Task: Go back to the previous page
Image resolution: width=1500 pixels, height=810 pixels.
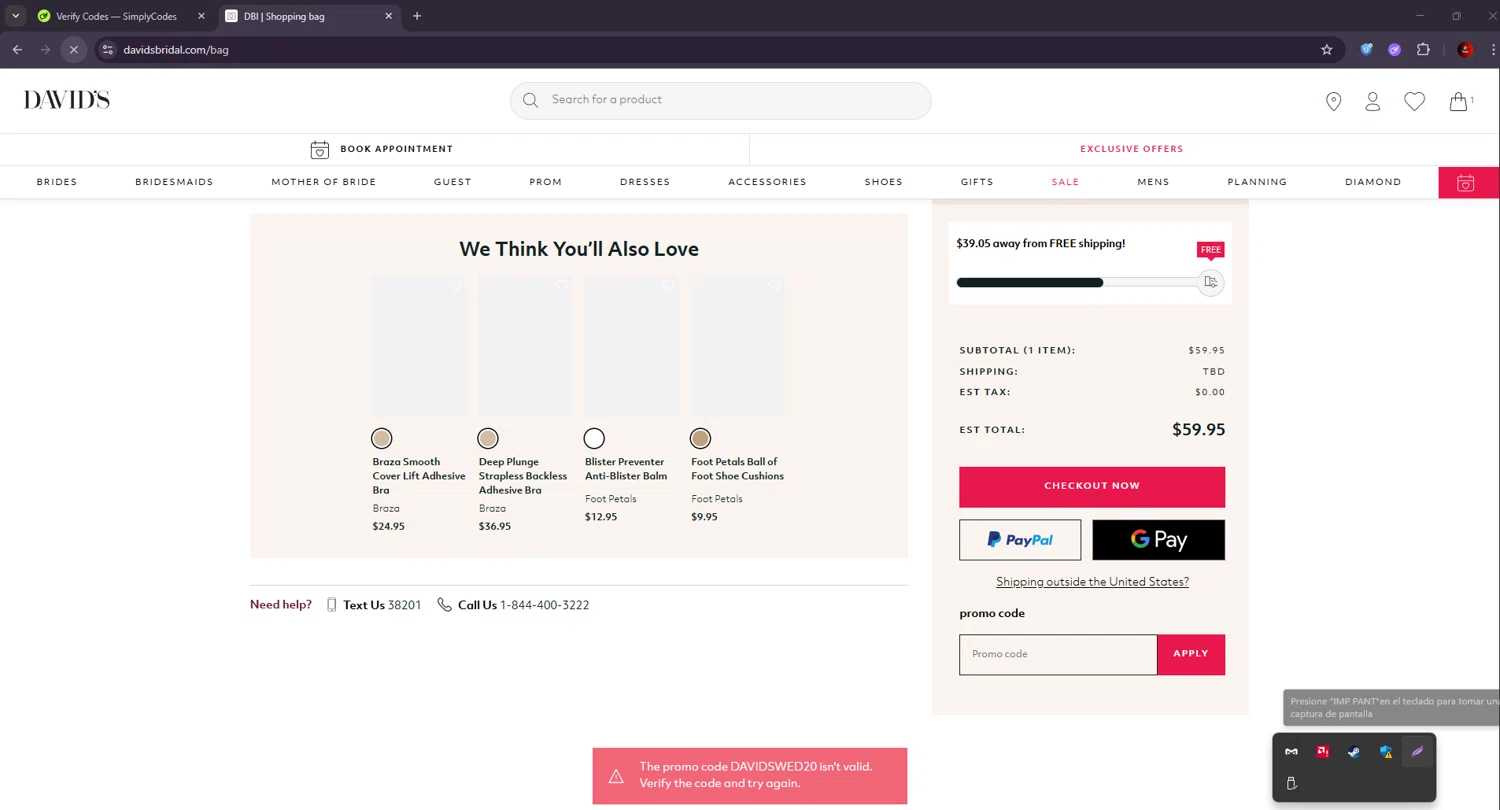Action: point(17,49)
